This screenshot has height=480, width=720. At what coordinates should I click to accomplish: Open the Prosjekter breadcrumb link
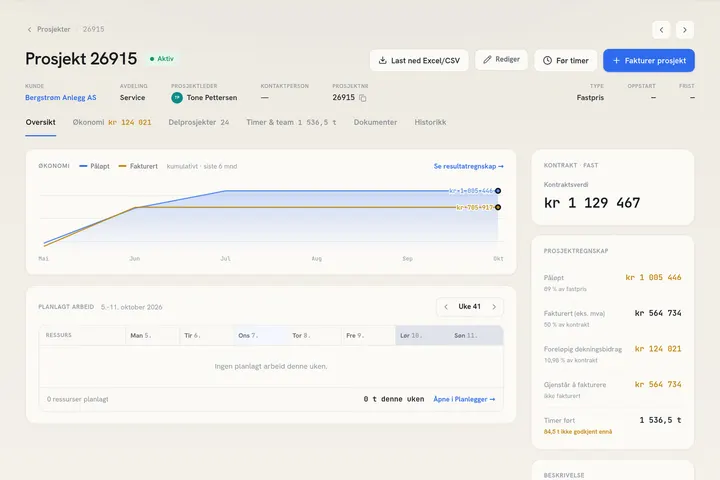pos(54,29)
